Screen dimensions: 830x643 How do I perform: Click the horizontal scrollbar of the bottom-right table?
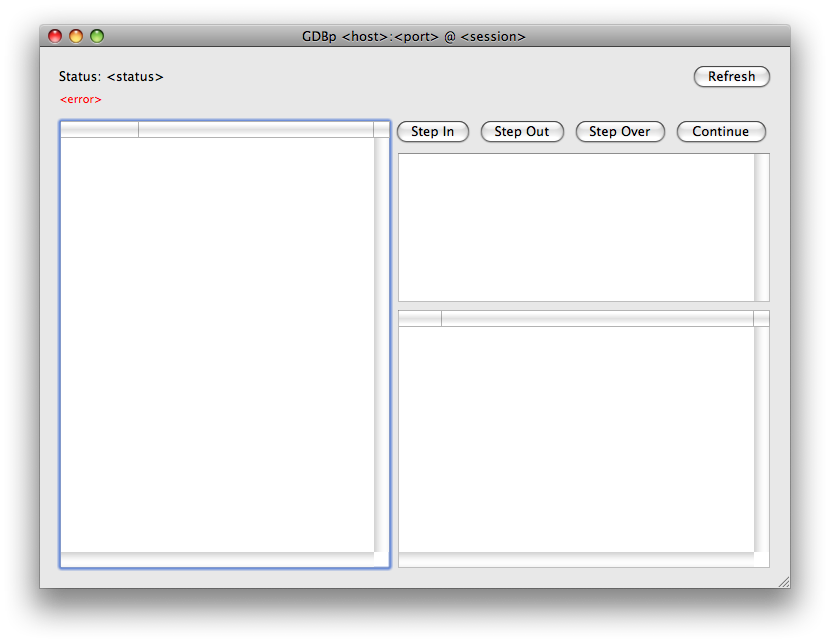(x=576, y=559)
